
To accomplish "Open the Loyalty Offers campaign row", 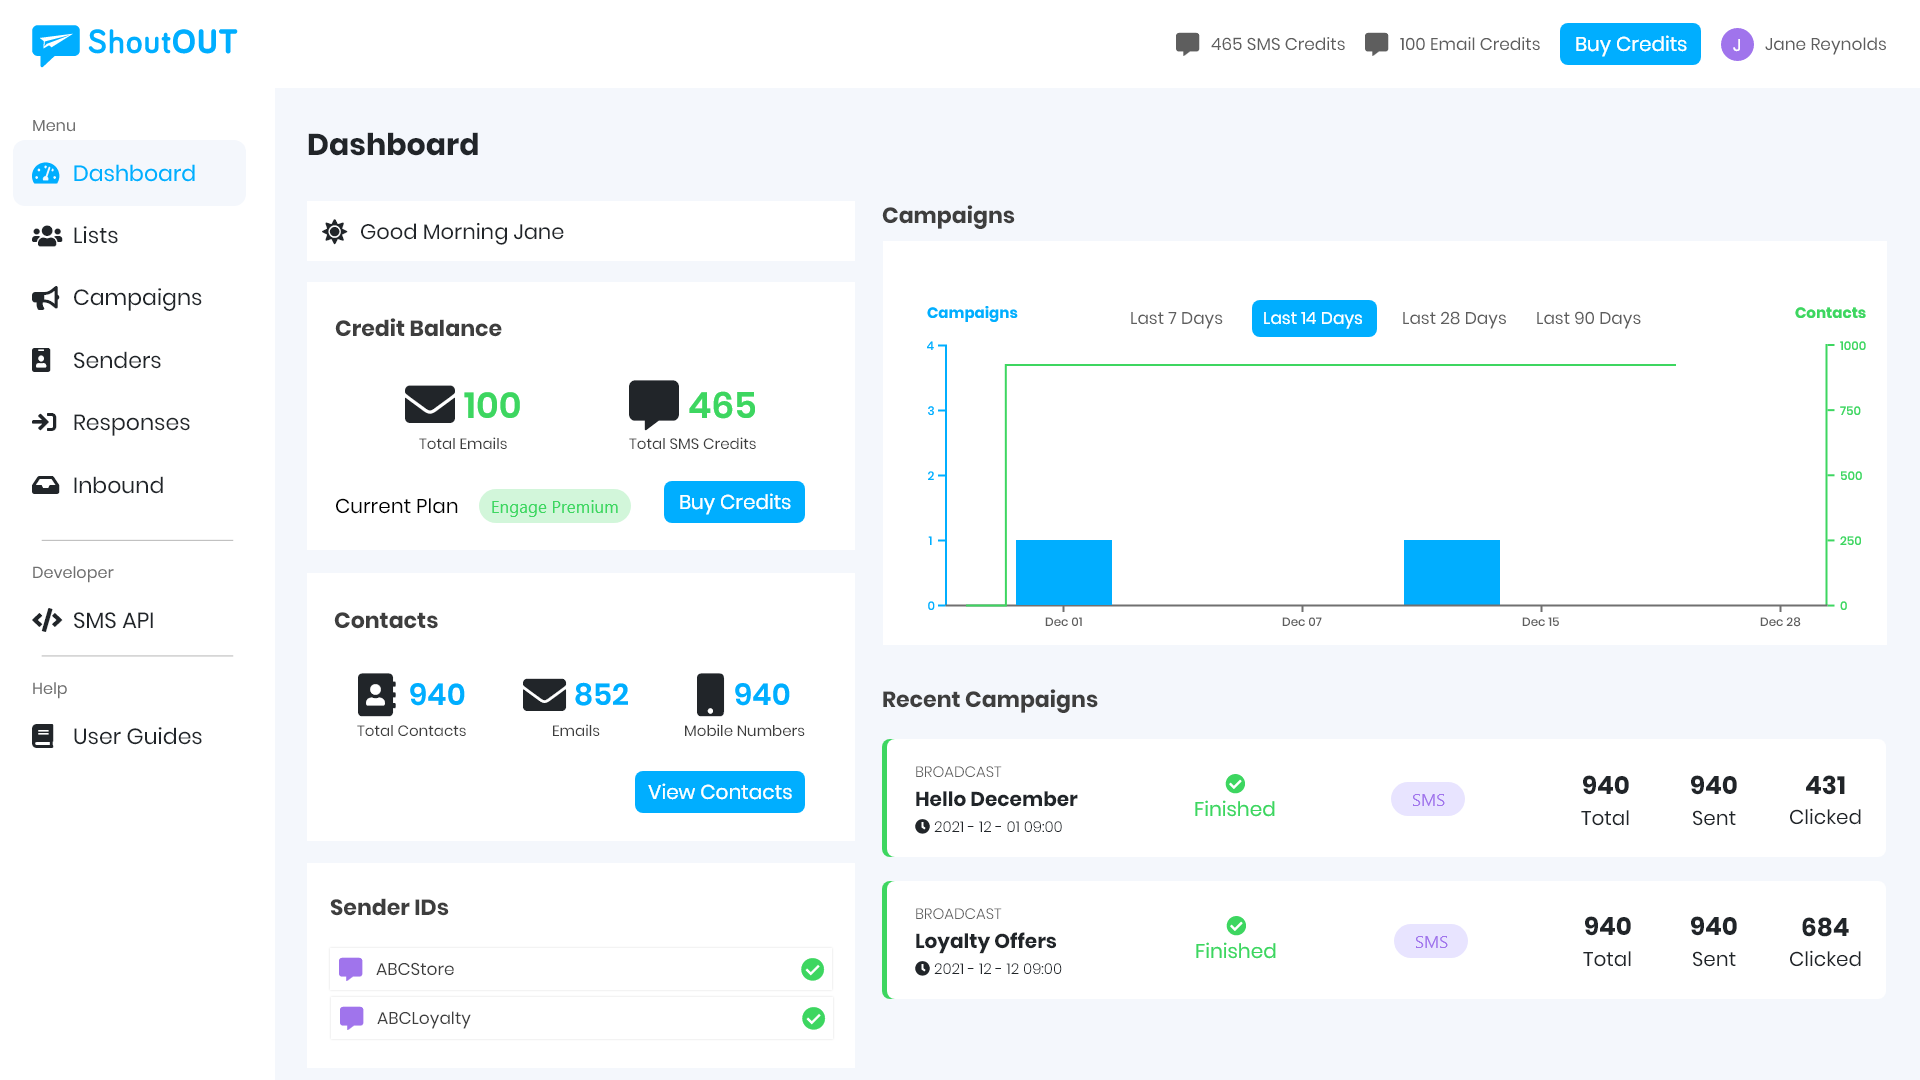I will tap(985, 941).
